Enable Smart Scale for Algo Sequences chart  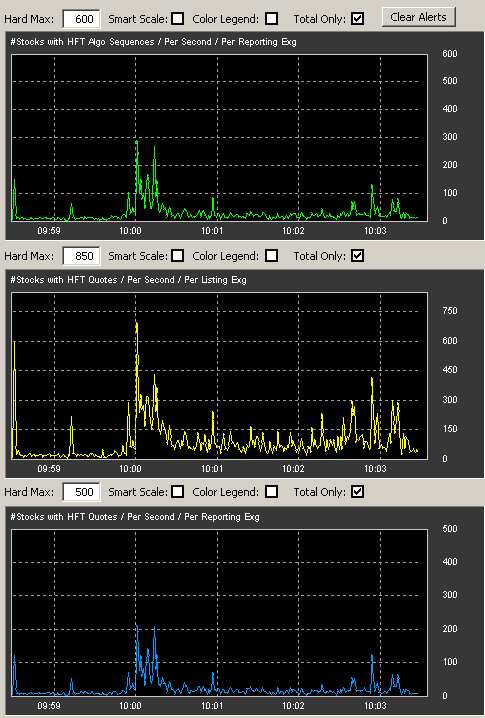click(178, 19)
